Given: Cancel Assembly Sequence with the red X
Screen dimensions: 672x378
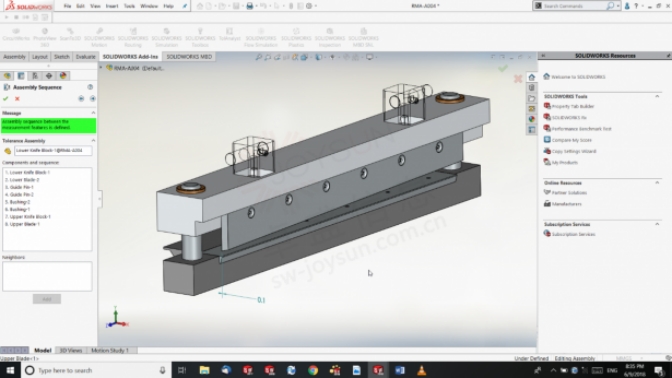Looking at the screenshot, I should (x=17, y=99).
